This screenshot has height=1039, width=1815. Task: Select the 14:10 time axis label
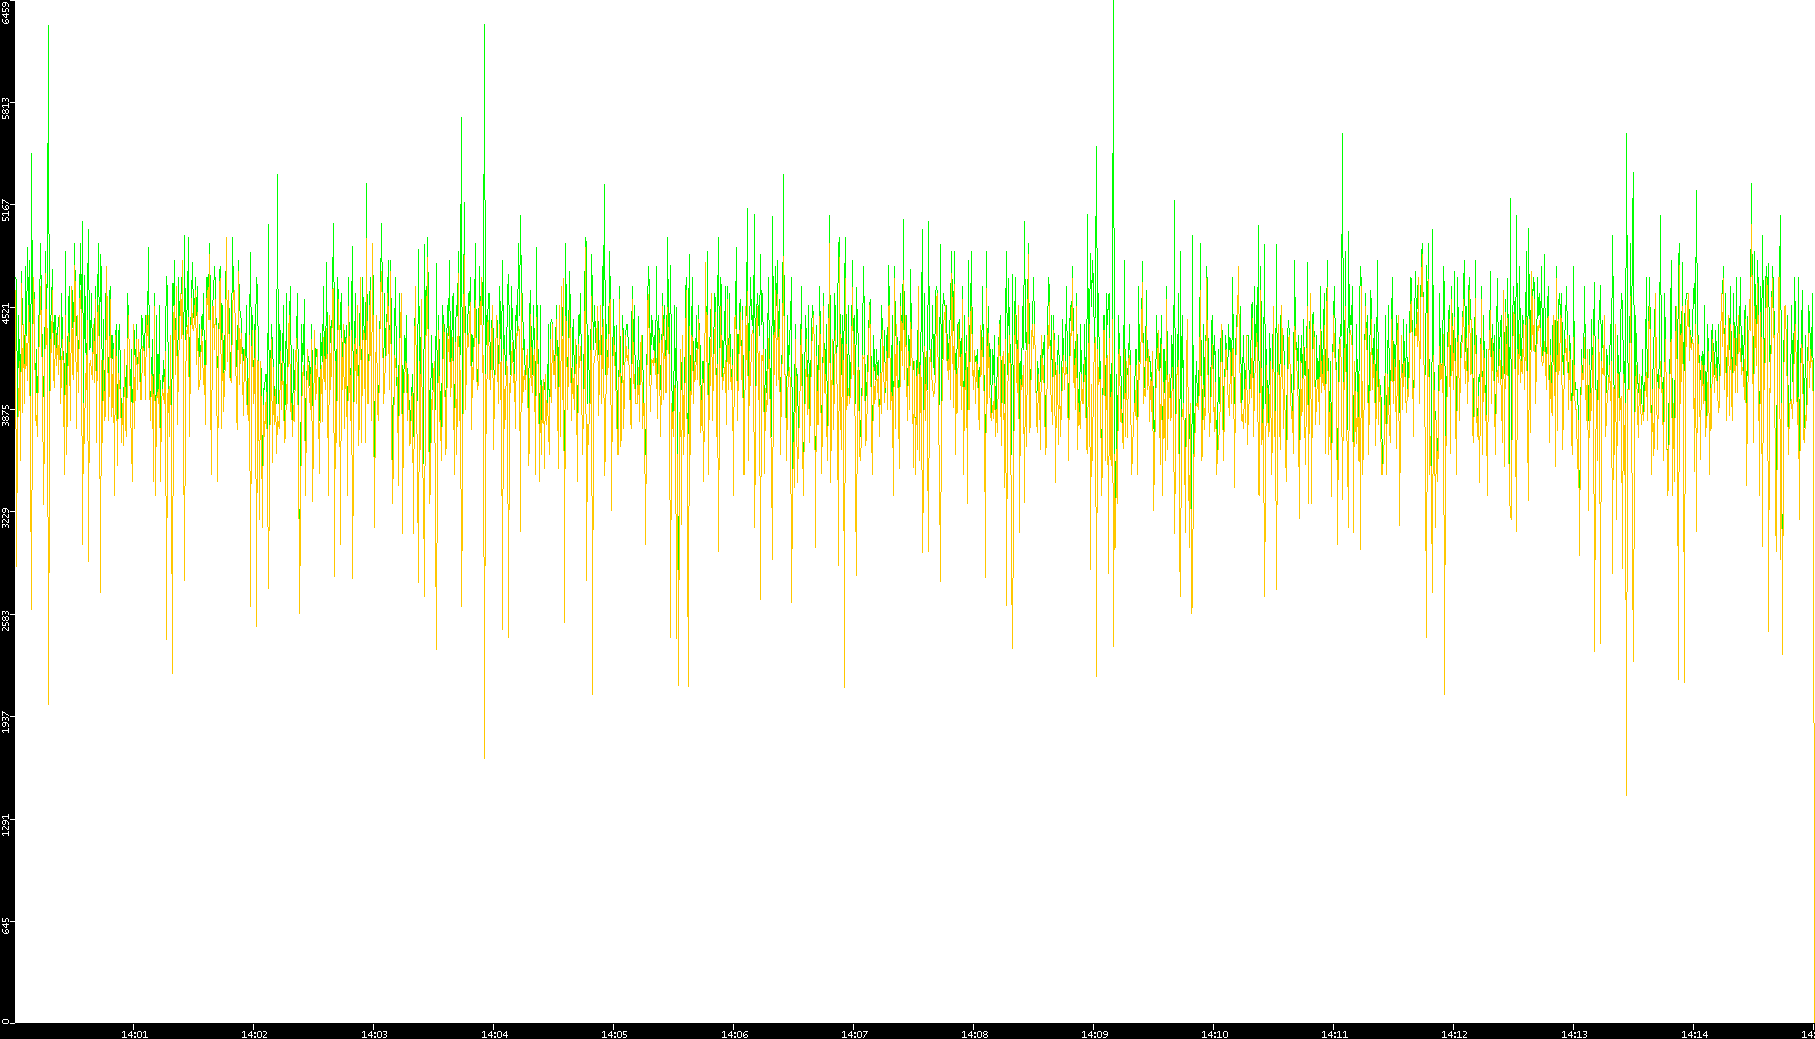(x=1214, y=1034)
